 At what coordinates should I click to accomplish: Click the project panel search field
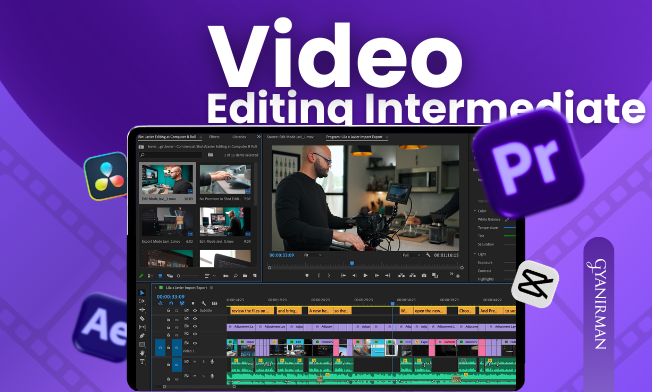coord(171,155)
